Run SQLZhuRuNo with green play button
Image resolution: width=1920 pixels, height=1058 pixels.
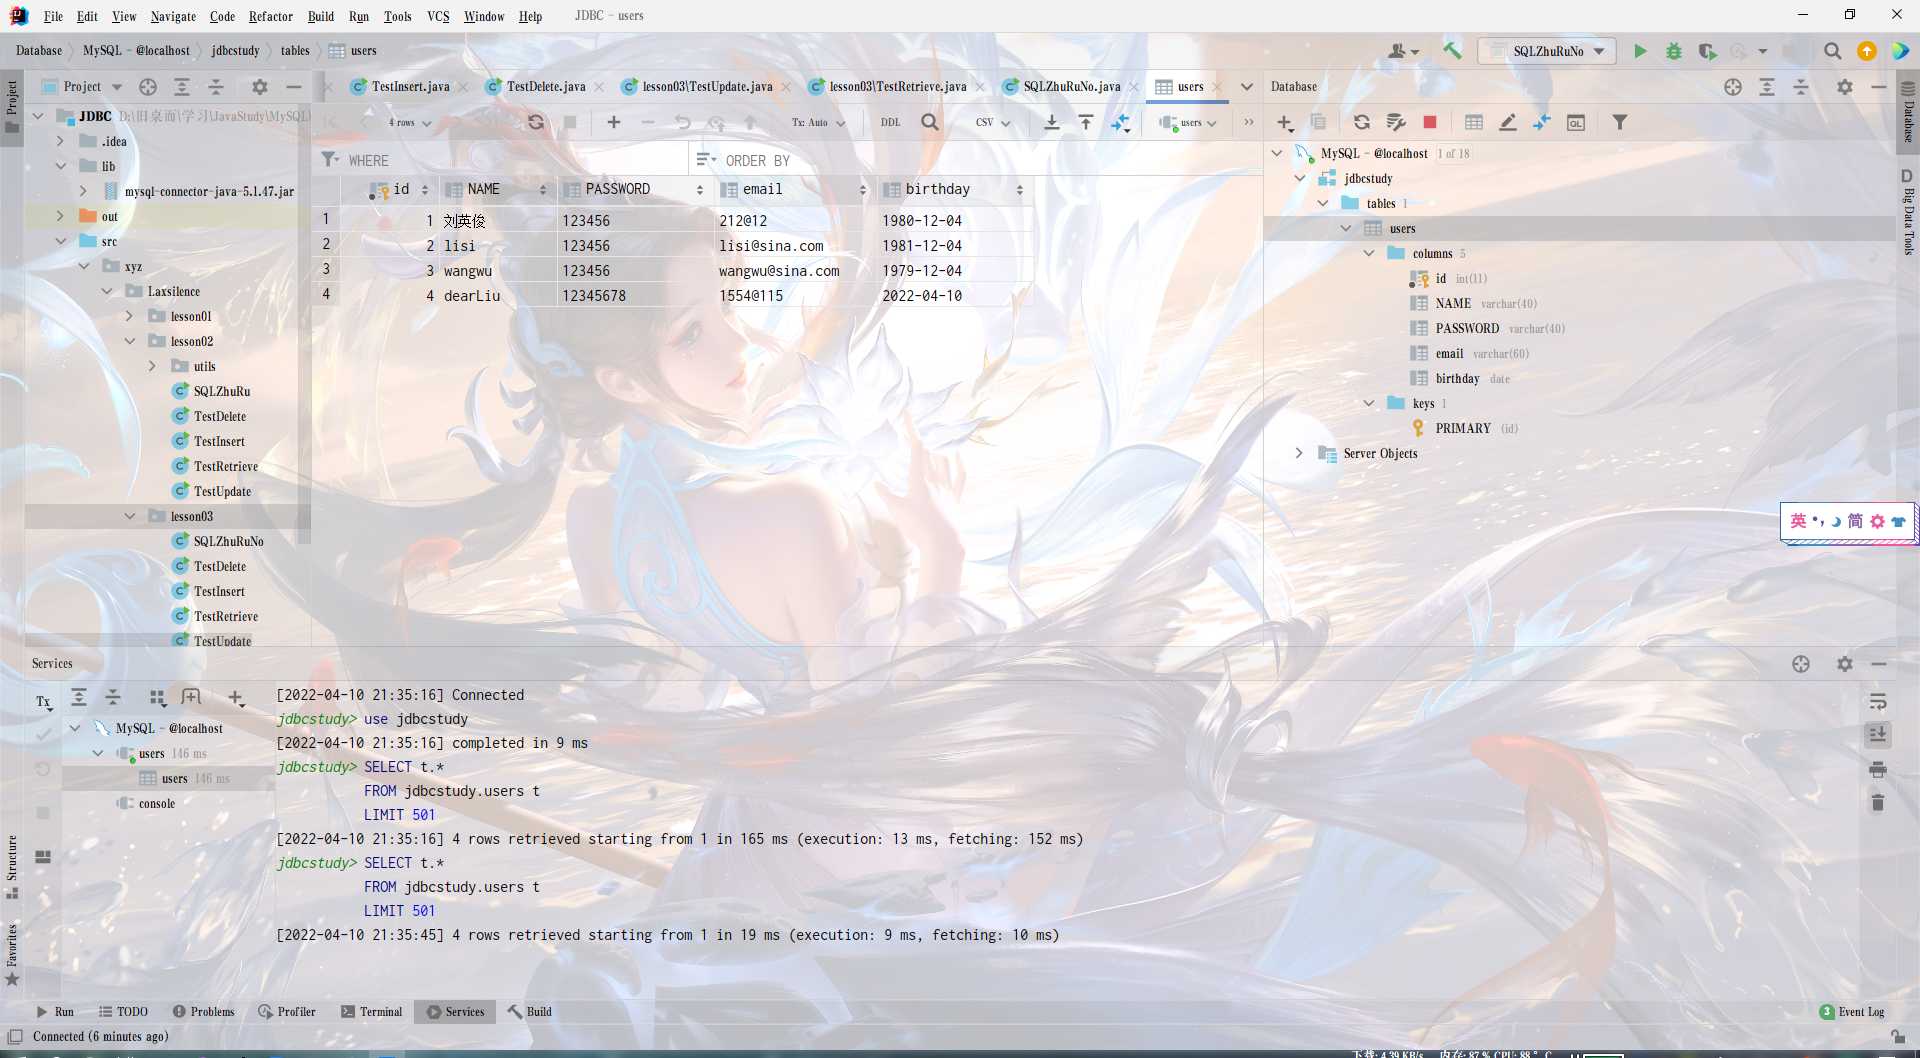tap(1640, 51)
